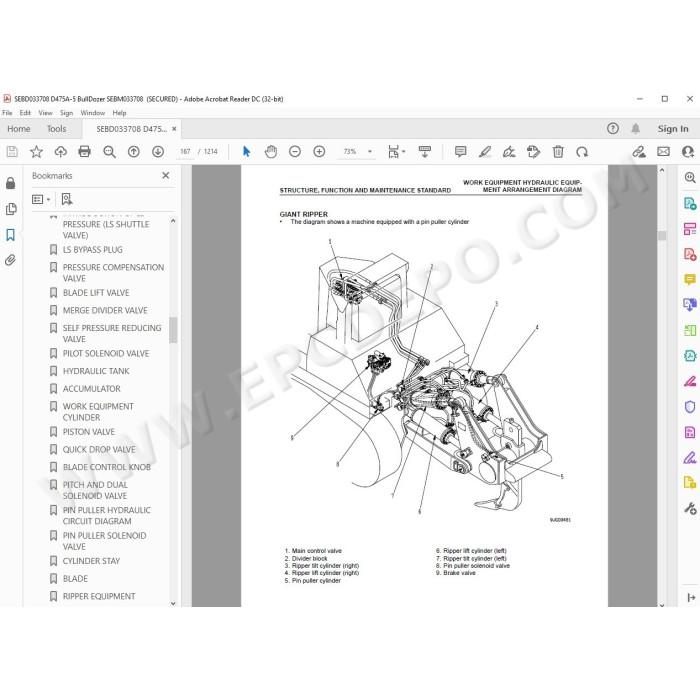Open the Protect shield tool in the right pane
Viewport: 700px width, 700px height.
pyautogui.click(x=690, y=407)
